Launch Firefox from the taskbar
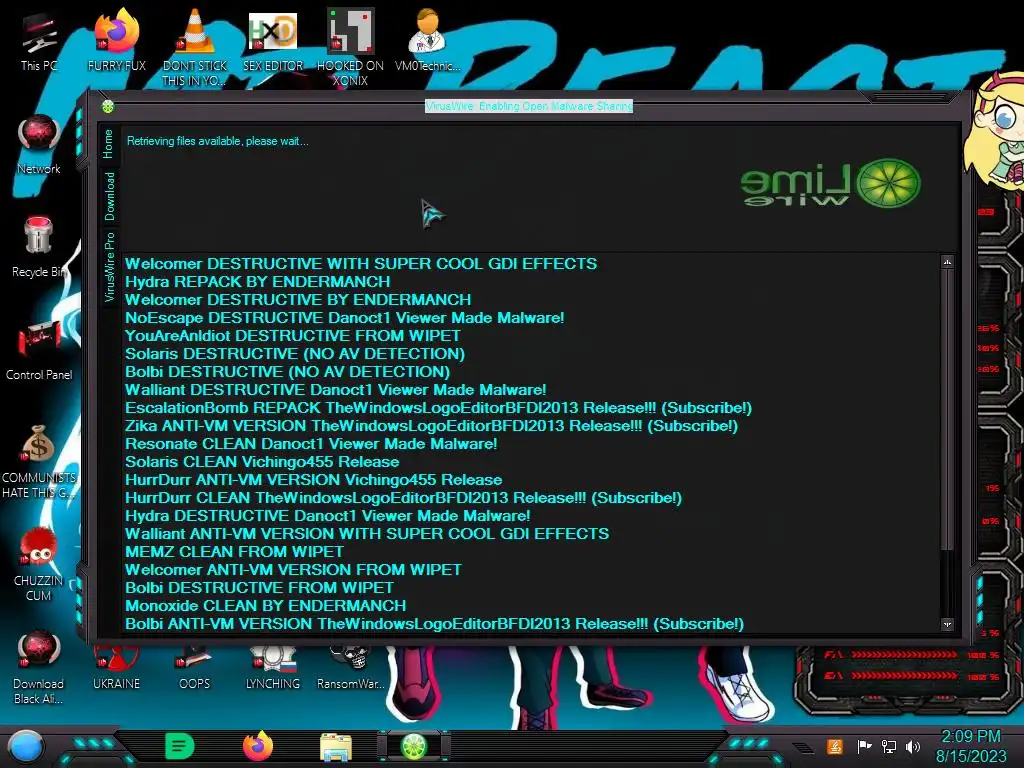Screen dimensions: 1024x768 tap(258, 746)
